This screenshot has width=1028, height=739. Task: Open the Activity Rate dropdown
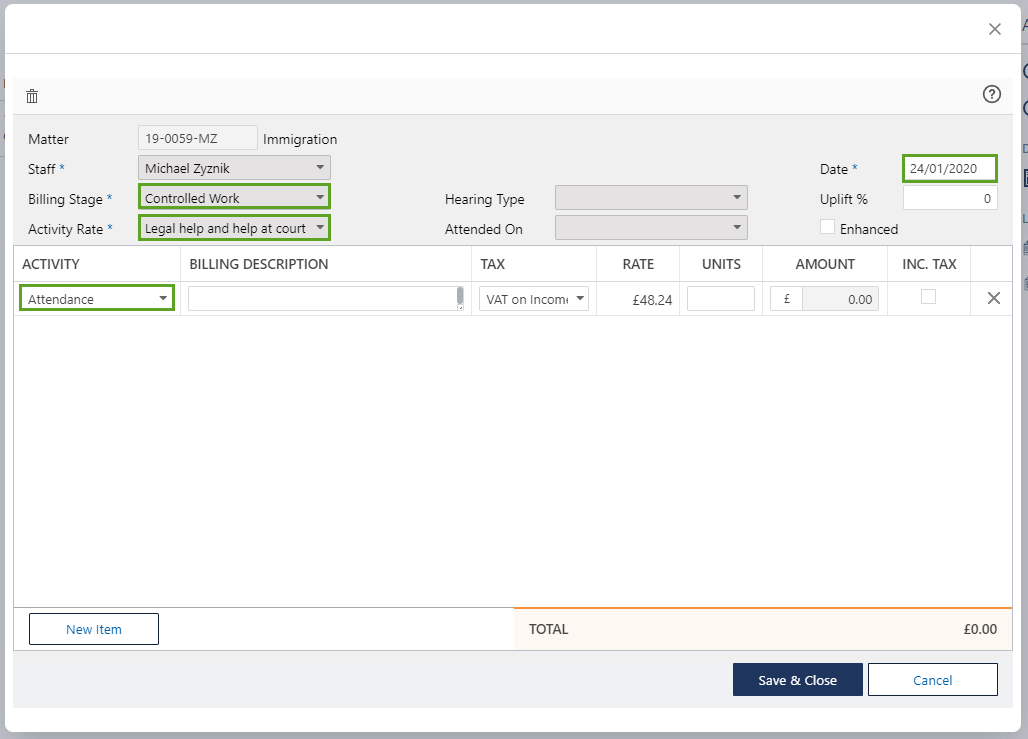point(234,228)
